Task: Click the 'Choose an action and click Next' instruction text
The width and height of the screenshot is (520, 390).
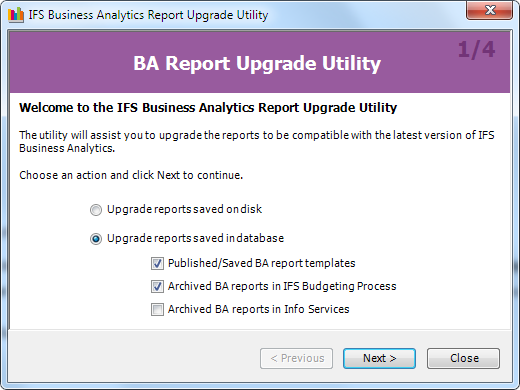Action: pyautogui.click(x=131, y=175)
